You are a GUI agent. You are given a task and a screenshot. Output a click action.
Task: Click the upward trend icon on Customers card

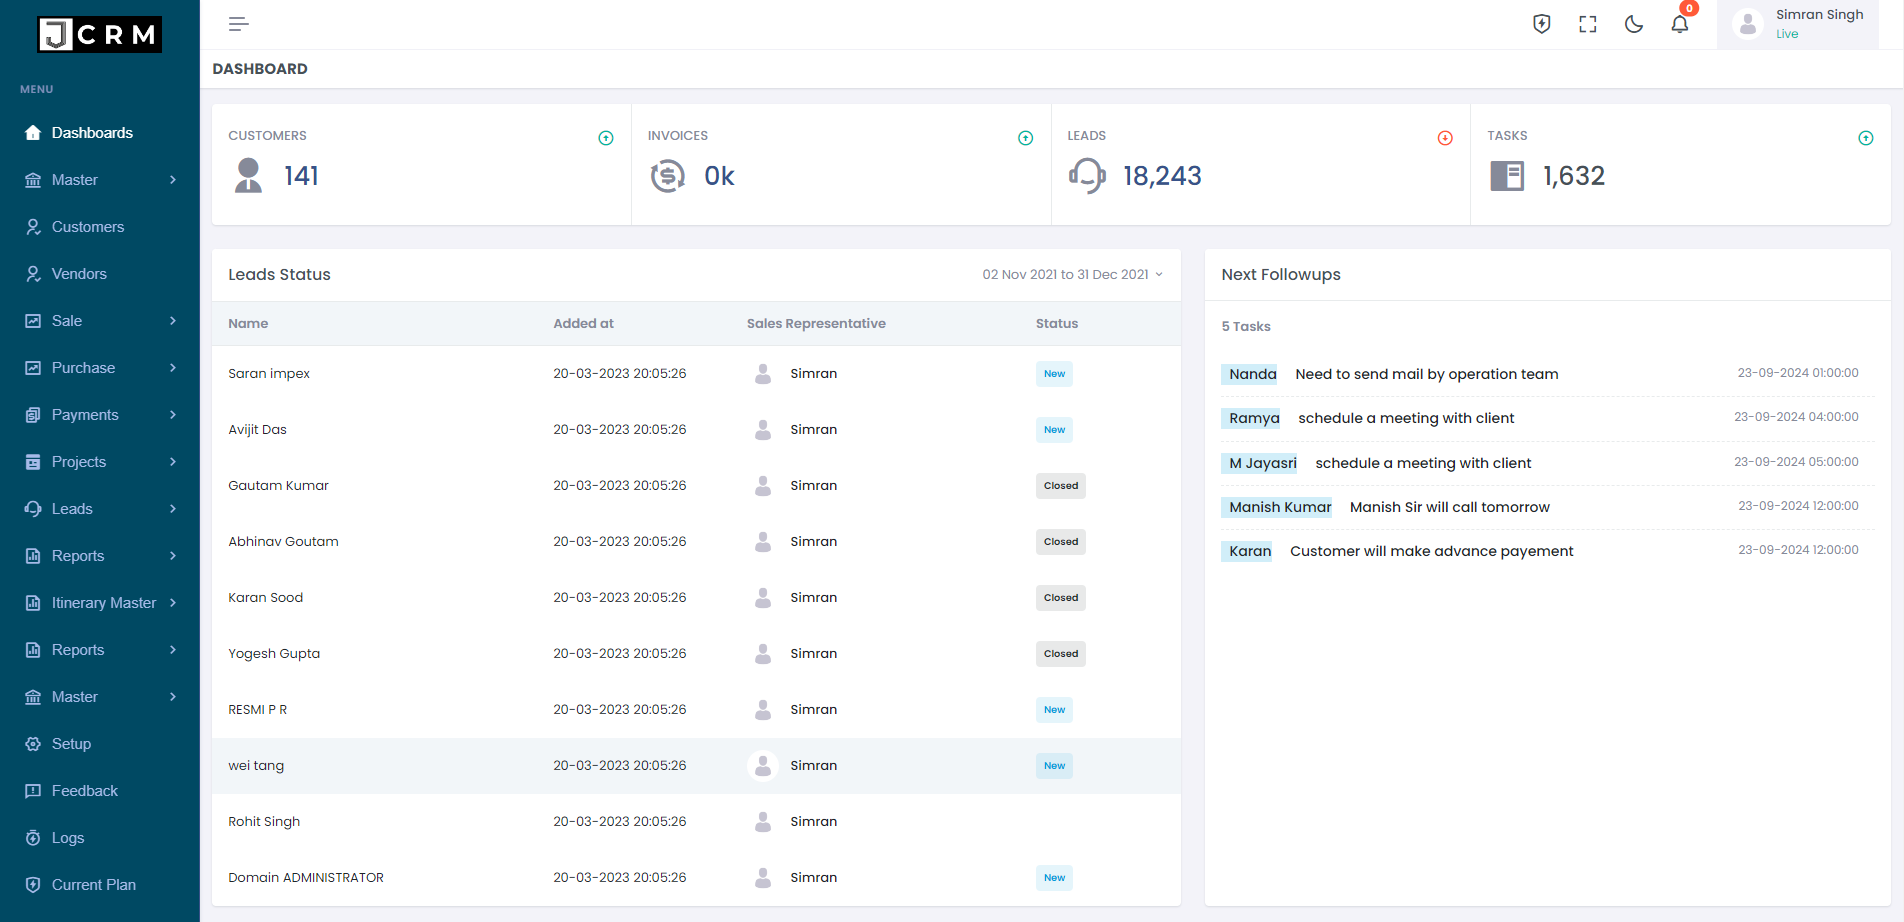click(605, 138)
